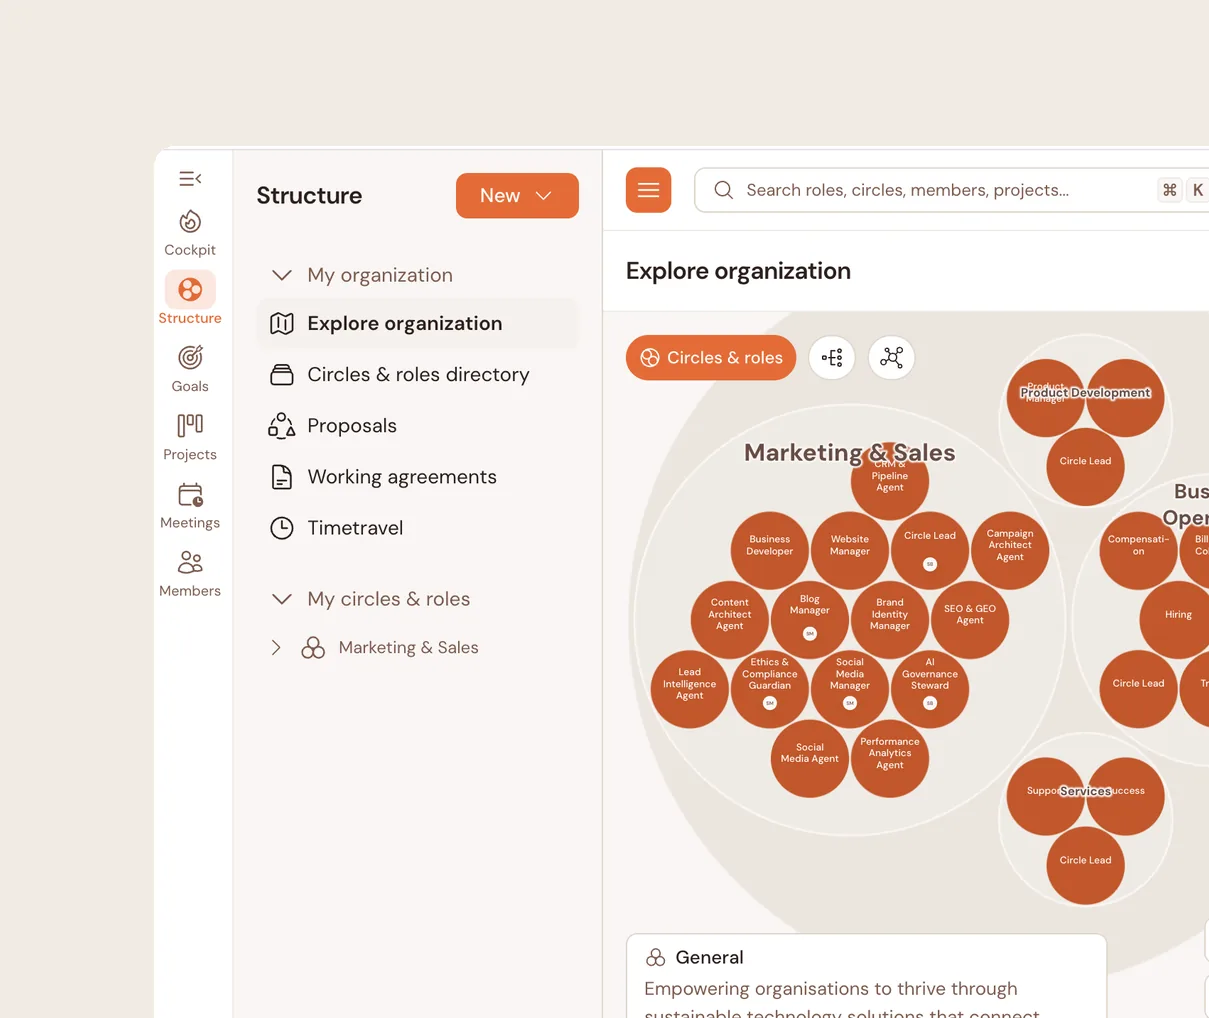Open Explore organization menu item

pos(417,323)
